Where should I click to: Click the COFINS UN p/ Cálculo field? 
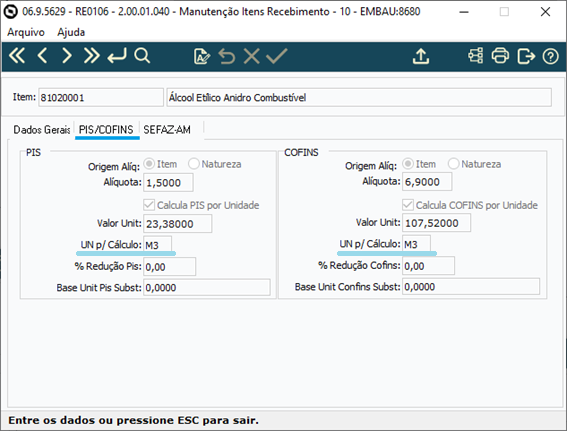pyautogui.click(x=417, y=244)
